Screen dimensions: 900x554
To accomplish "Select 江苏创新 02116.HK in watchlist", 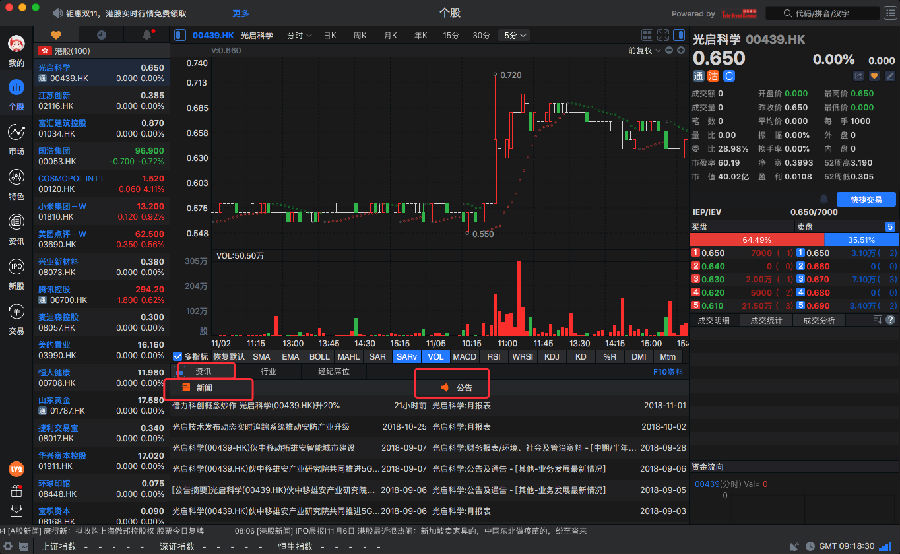I will [x=102, y=100].
